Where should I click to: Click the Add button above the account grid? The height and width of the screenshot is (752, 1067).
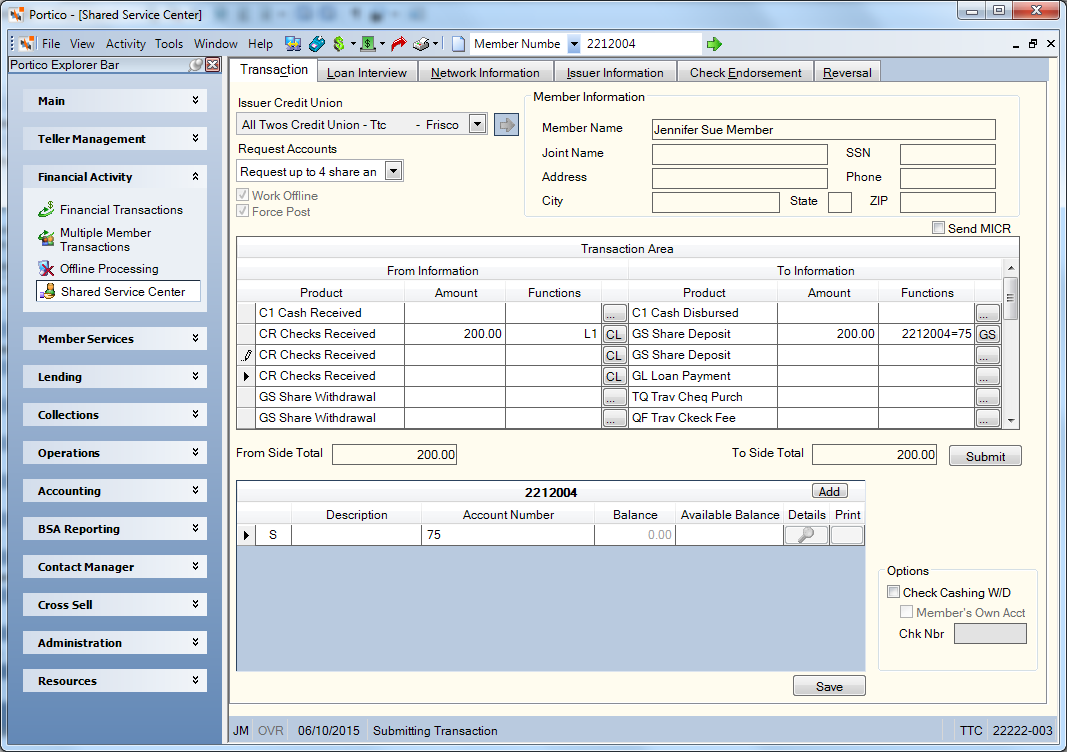829,491
